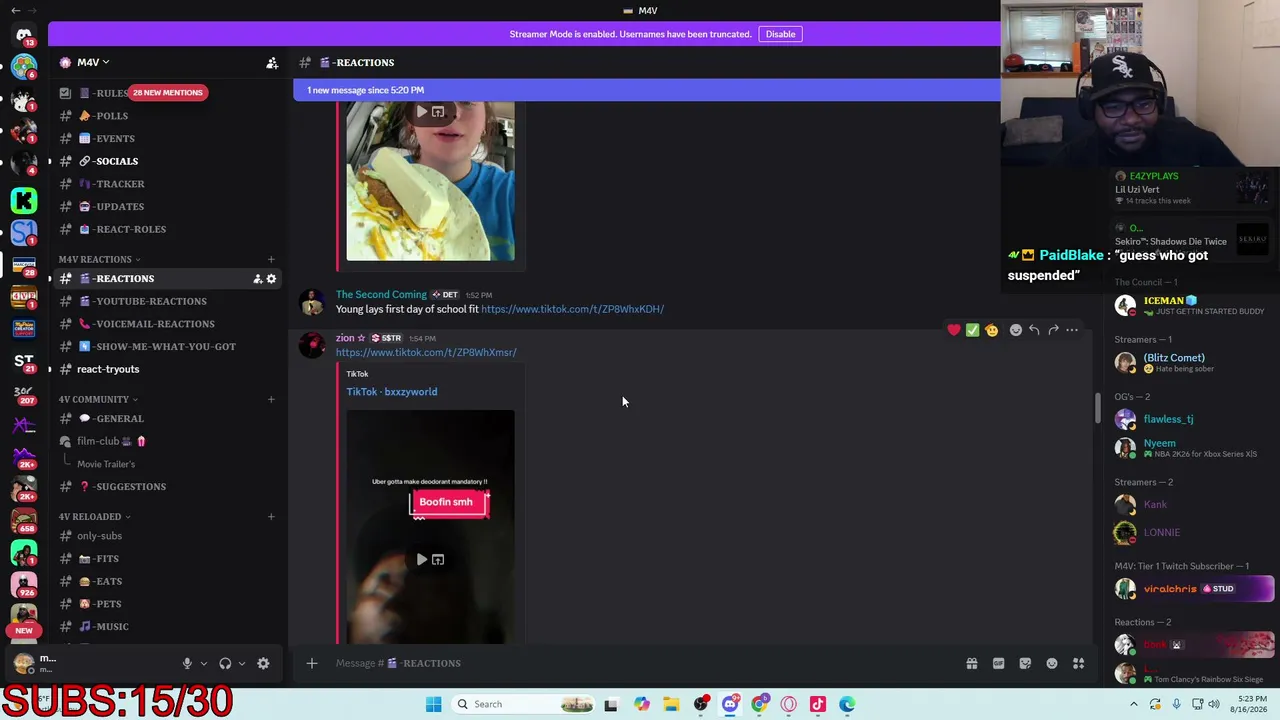Reply to zion's message
Viewport: 1280px width, 720px height.
click(1034, 330)
